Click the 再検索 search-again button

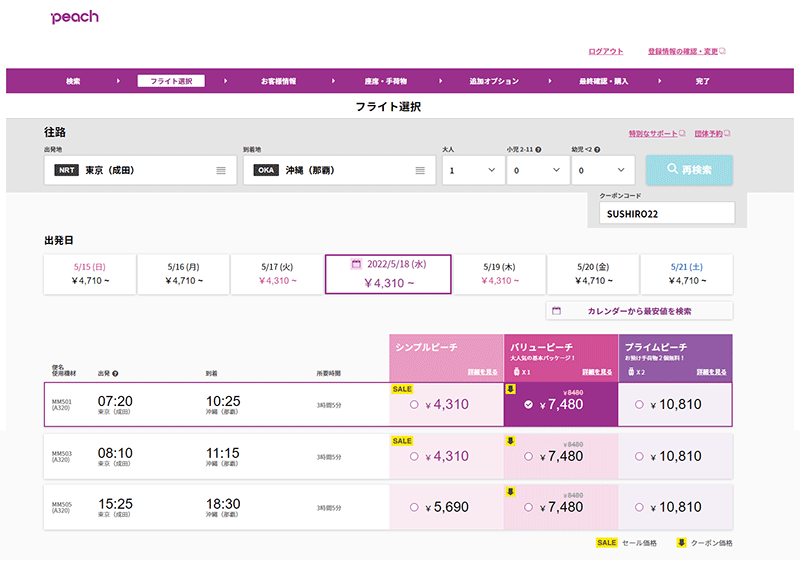[x=689, y=170]
